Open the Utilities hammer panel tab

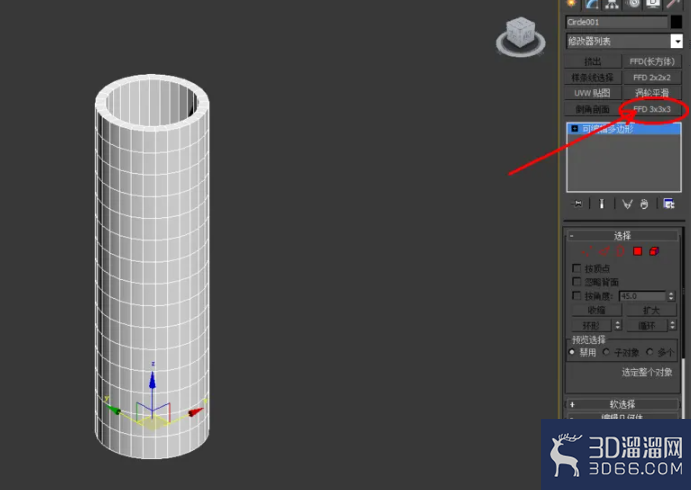click(x=673, y=4)
